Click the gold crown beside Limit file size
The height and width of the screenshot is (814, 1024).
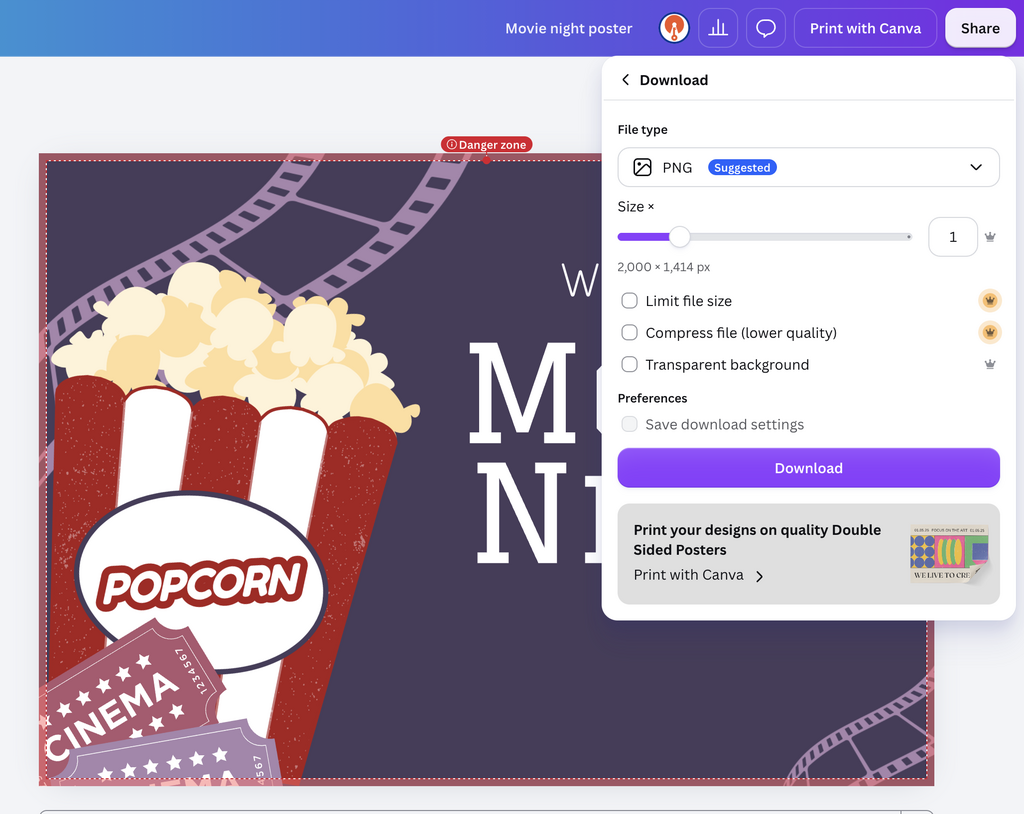(990, 301)
